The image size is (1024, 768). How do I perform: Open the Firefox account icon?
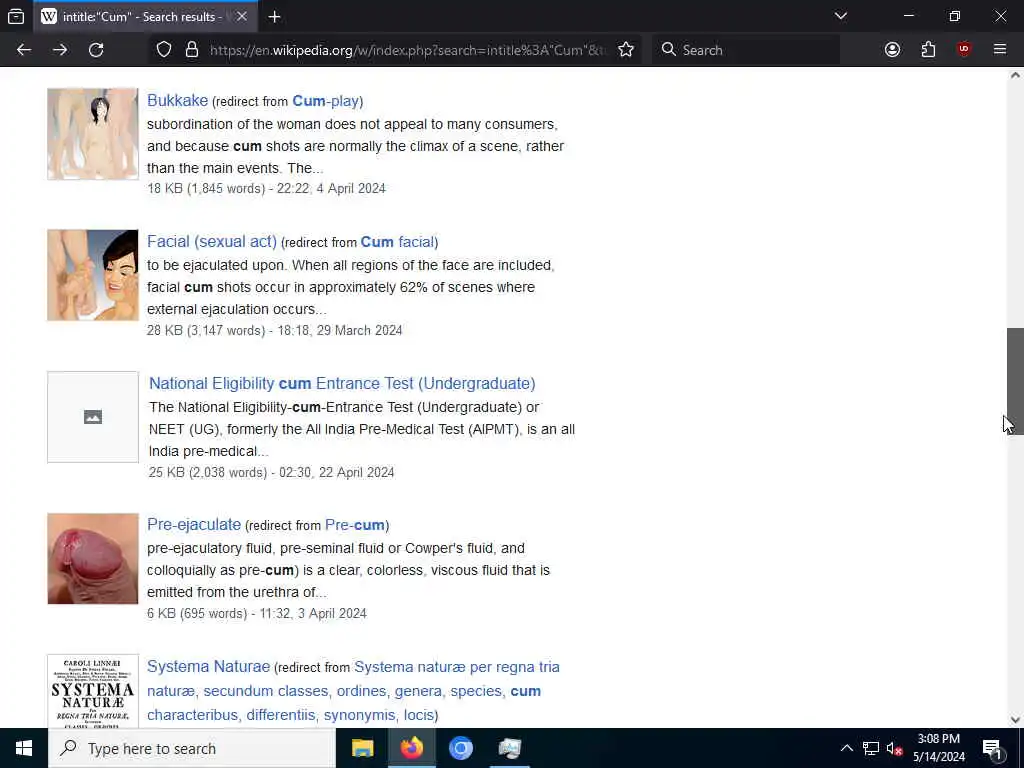[892, 50]
